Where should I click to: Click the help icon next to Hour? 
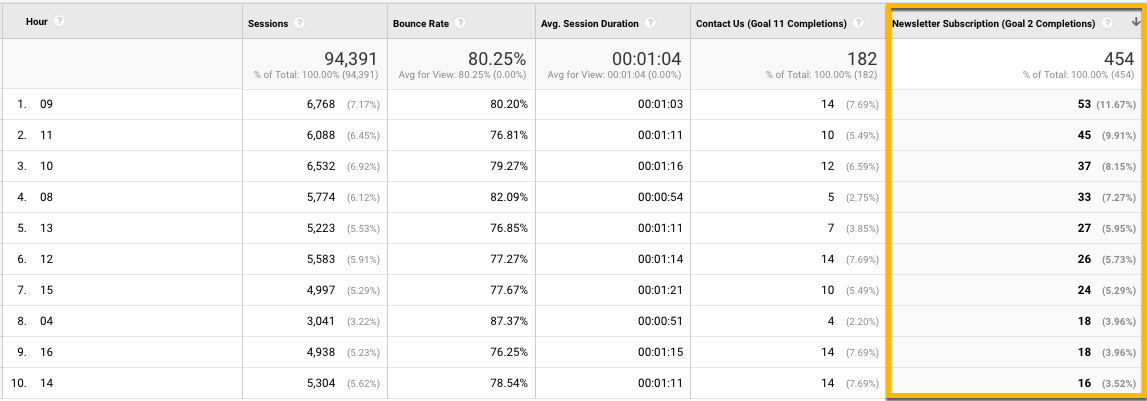(60, 22)
